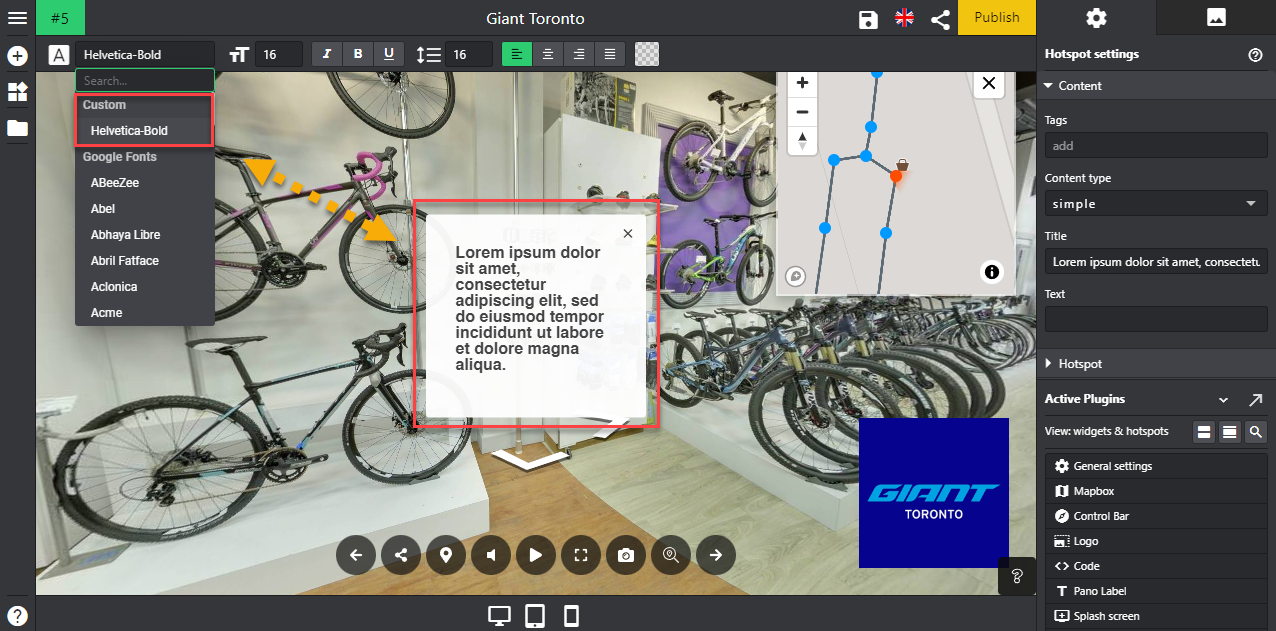The width and height of the screenshot is (1276, 631).
Task: Open map location pin in control bar
Action: [446, 555]
